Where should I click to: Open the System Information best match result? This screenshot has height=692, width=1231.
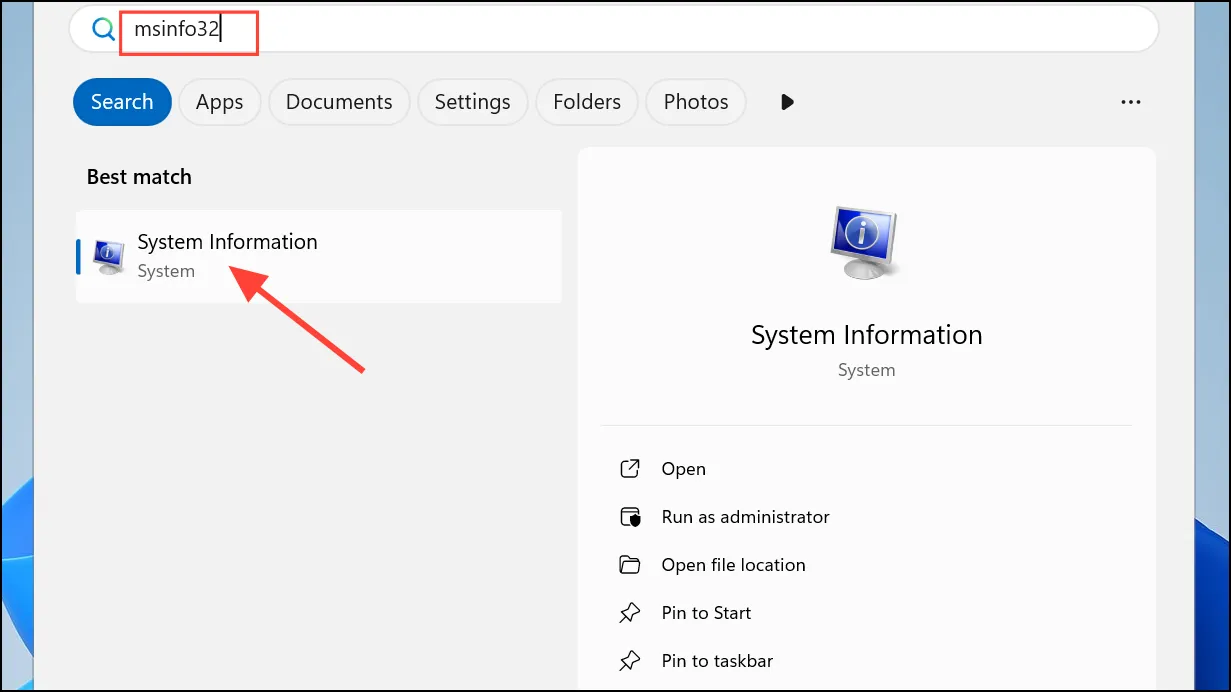(x=319, y=256)
